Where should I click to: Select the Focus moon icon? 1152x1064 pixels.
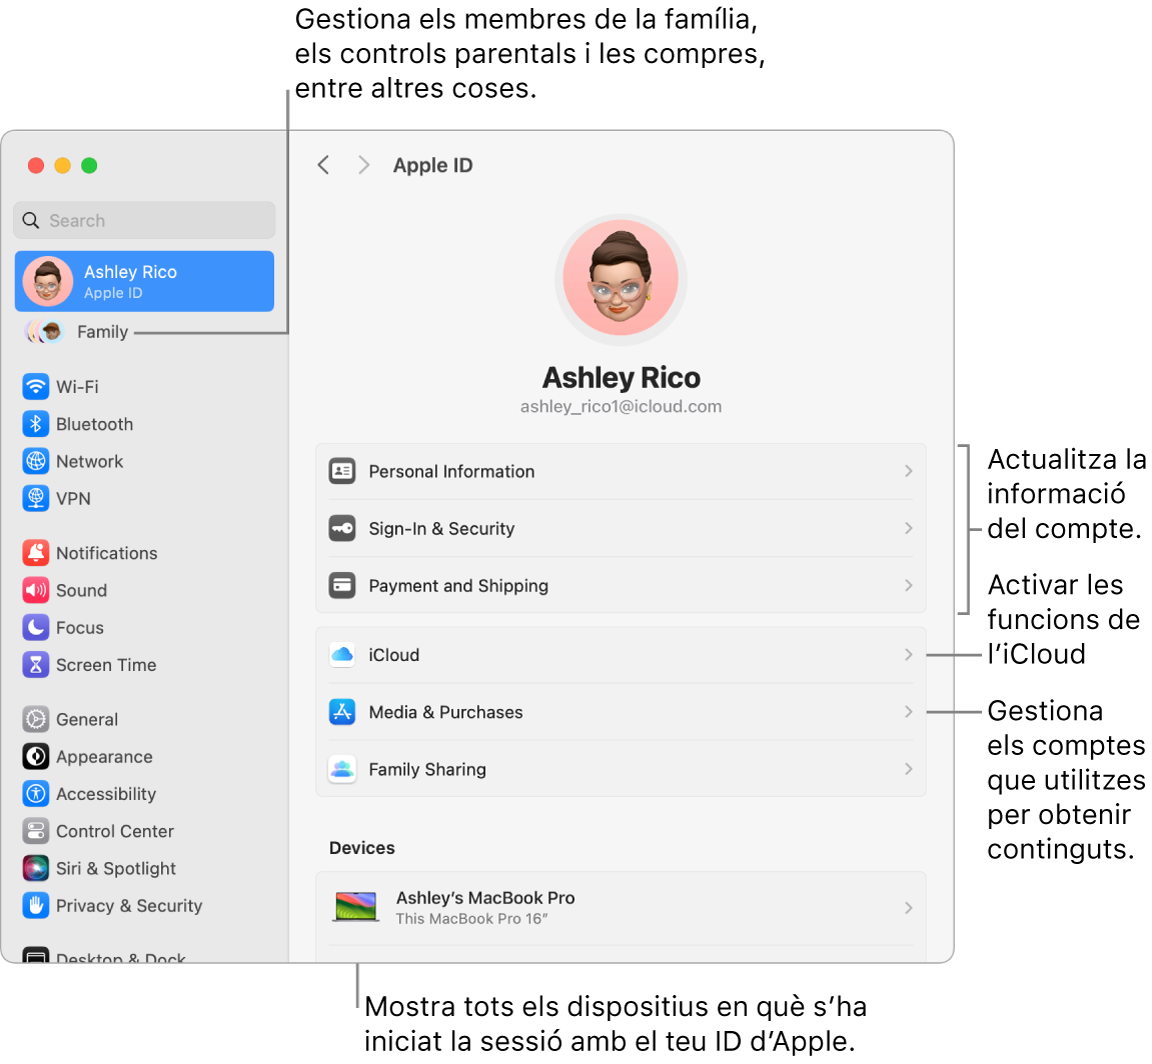(x=35, y=628)
